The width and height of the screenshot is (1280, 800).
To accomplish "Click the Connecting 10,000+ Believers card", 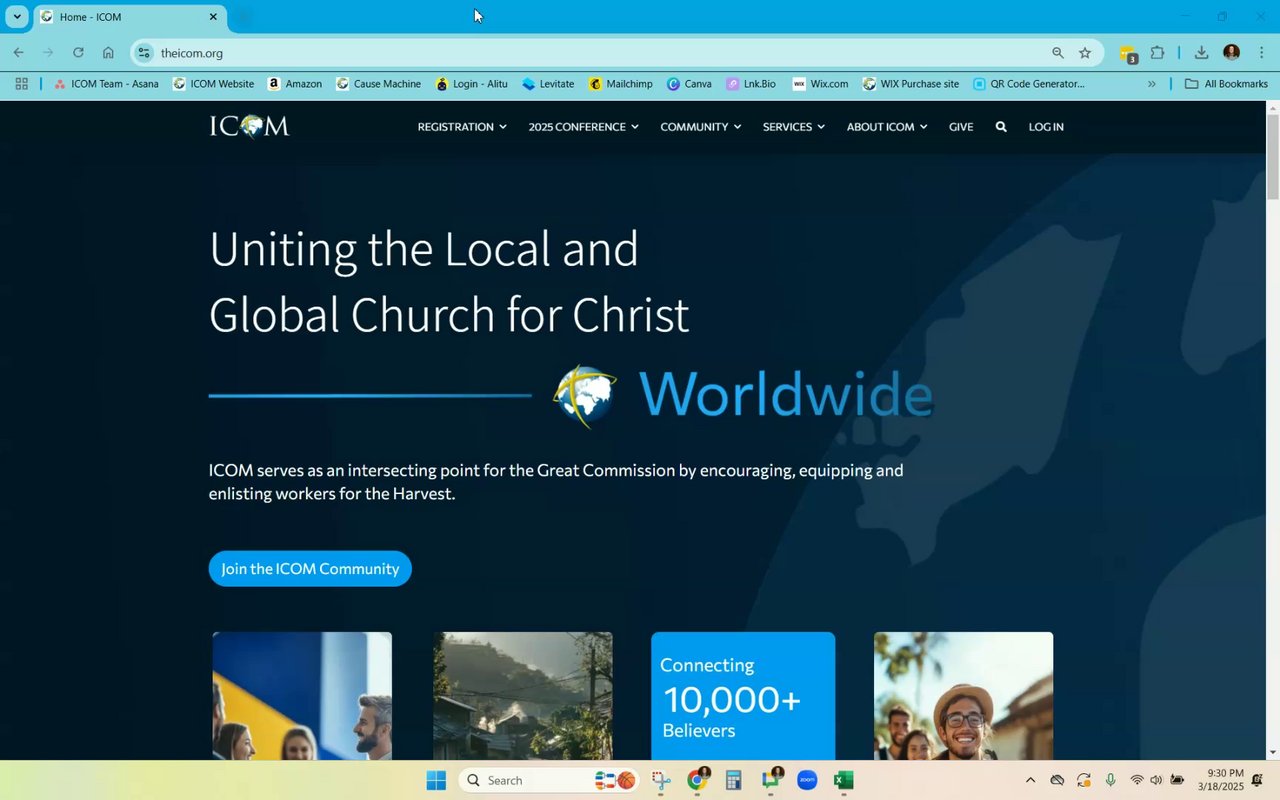I will (x=743, y=696).
